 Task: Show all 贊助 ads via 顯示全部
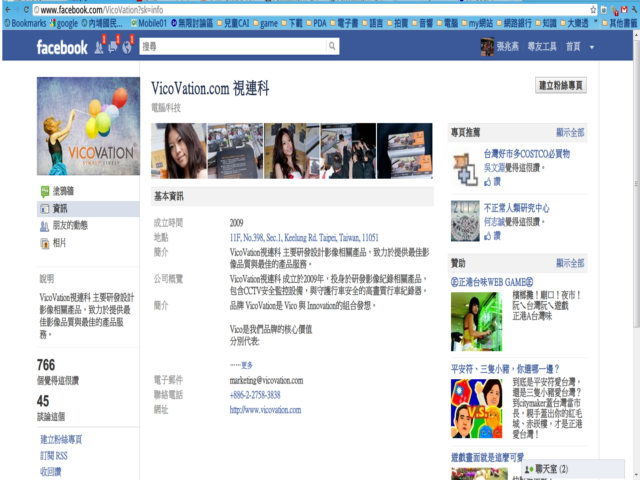pyautogui.click(x=570, y=263)
